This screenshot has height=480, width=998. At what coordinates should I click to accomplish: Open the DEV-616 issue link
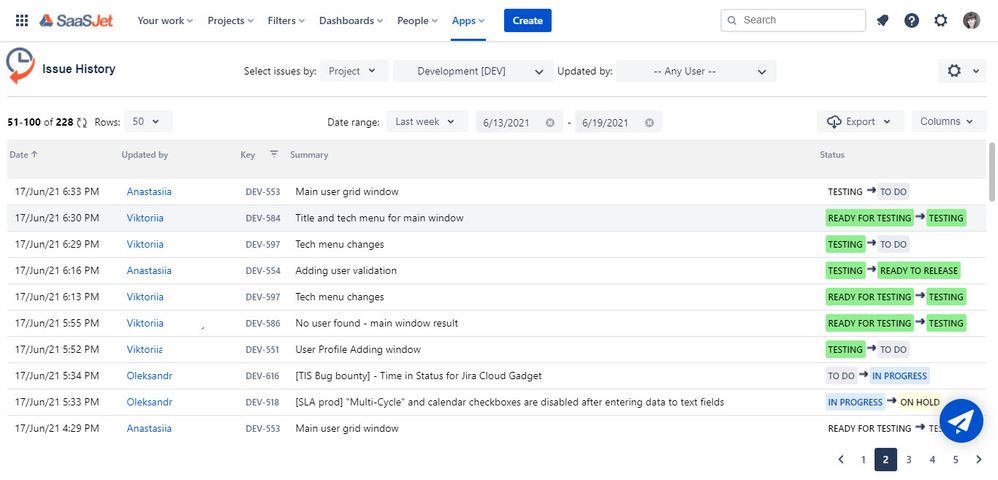point(262,376)
